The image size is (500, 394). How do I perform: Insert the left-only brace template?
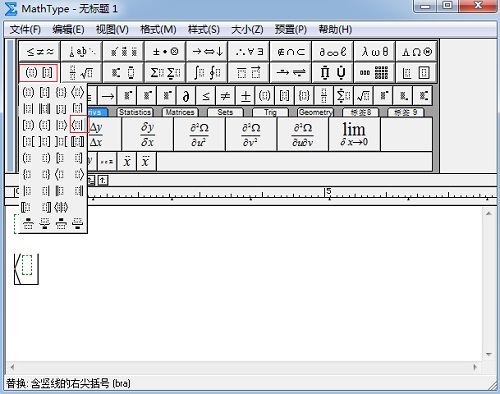click(28, 174)
